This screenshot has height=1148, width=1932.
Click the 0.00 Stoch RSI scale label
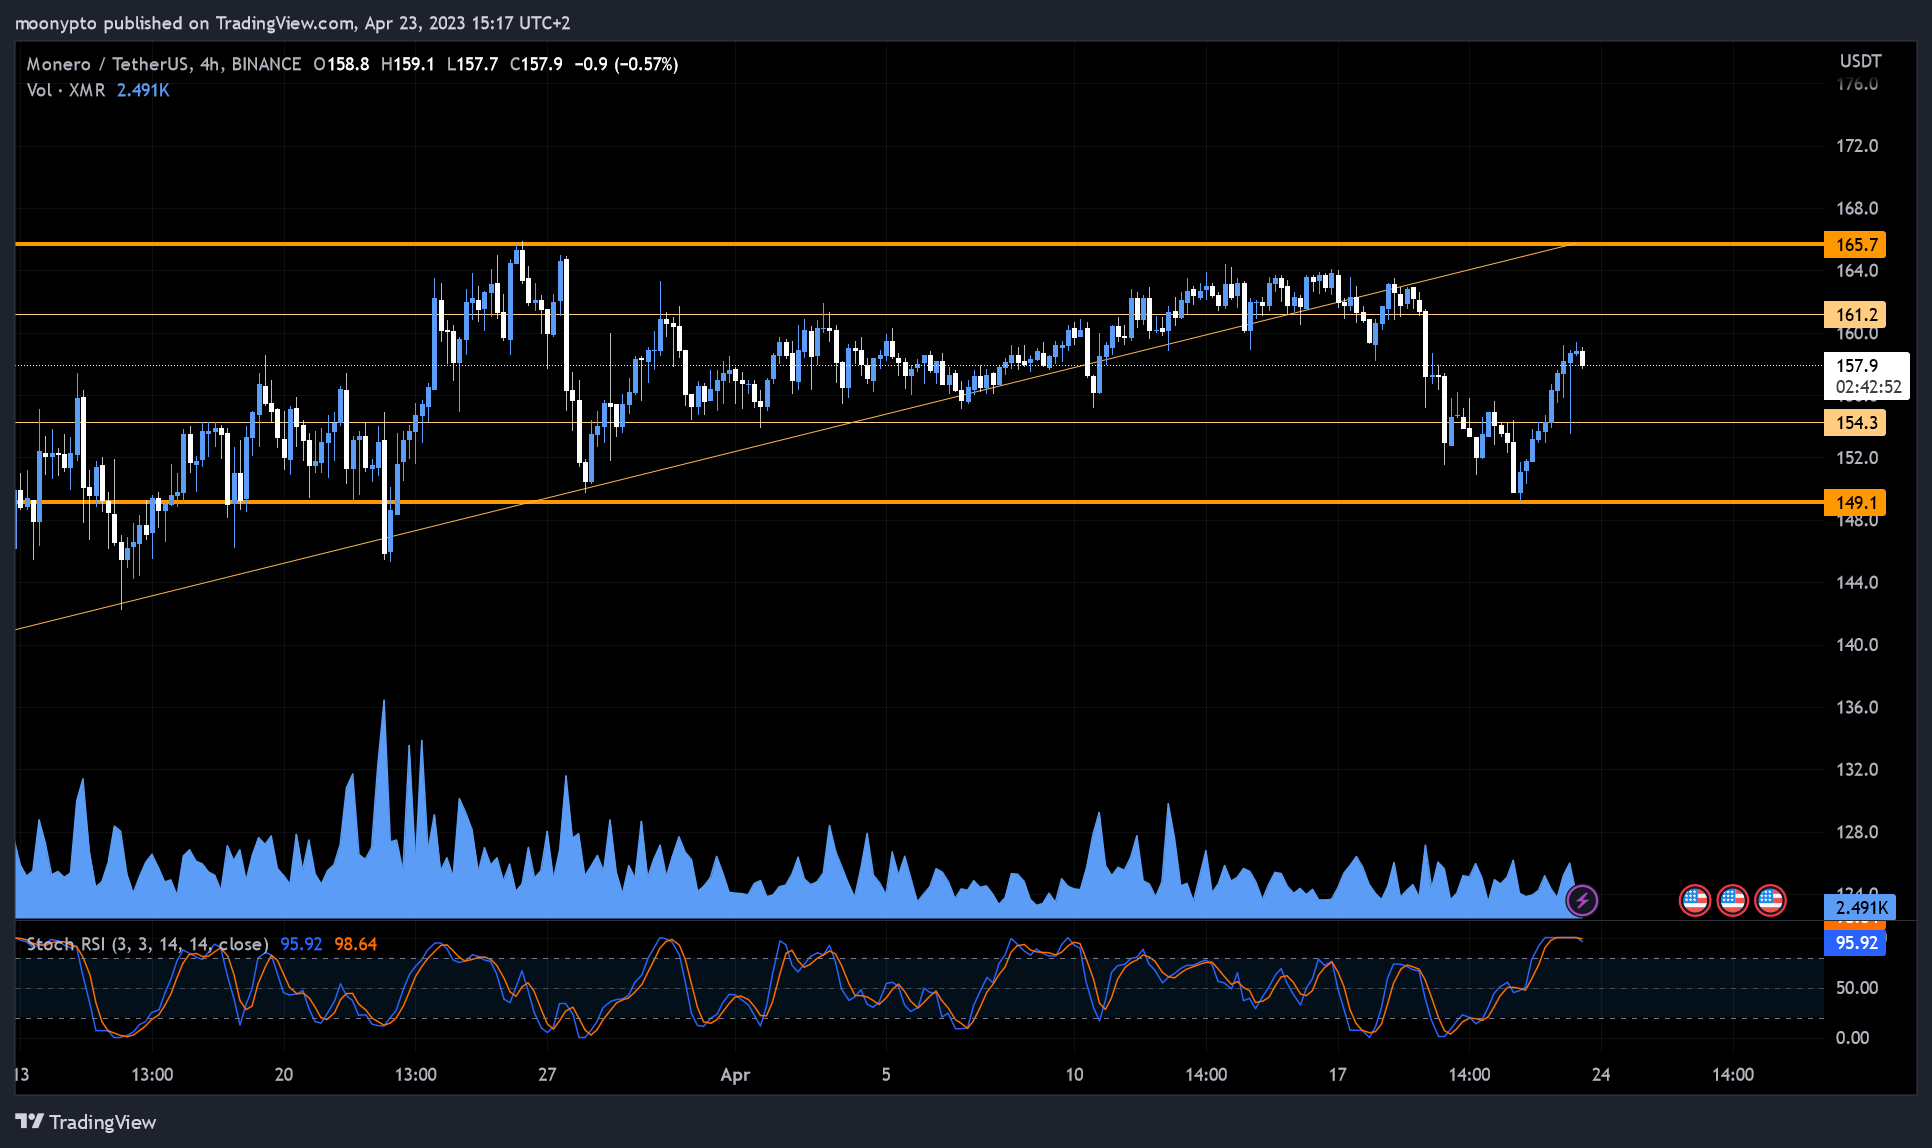click(1852, 1038)
